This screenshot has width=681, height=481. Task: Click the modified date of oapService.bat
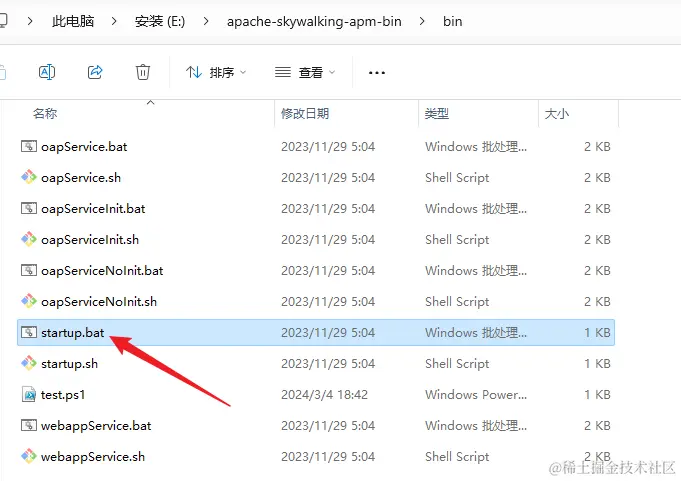328,147
